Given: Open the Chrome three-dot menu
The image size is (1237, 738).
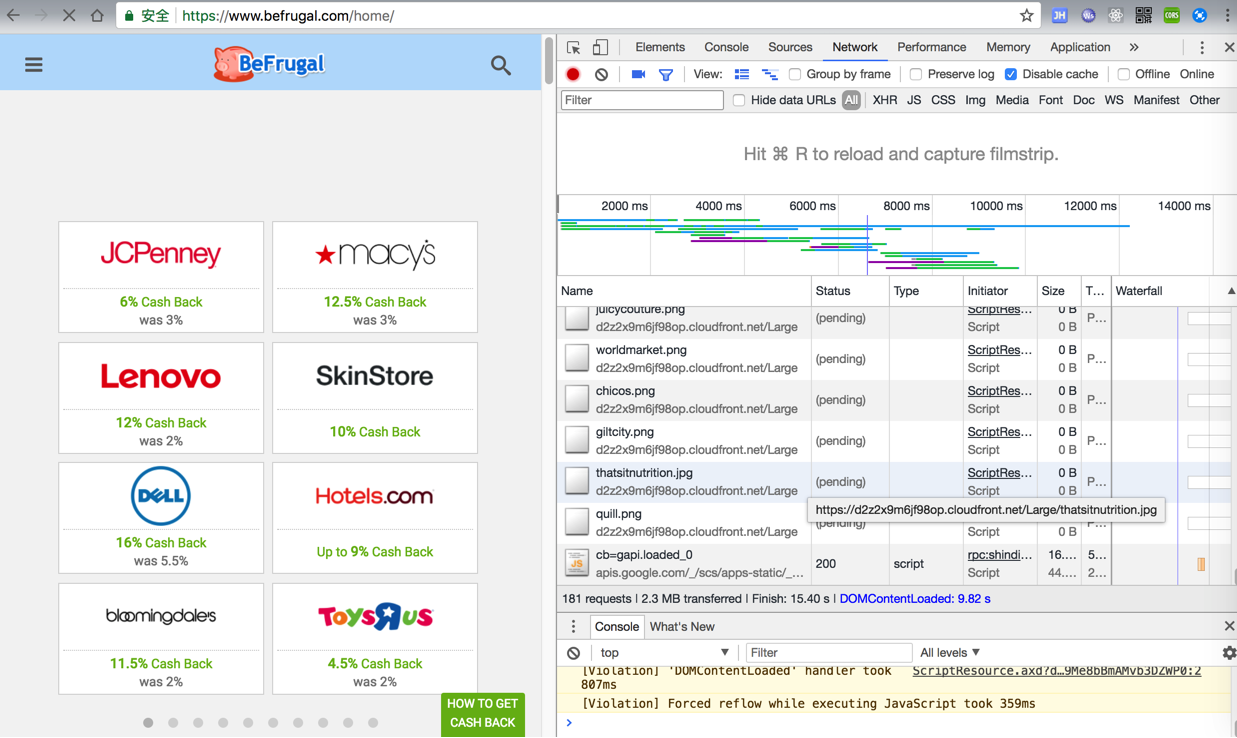Looking at the screenshot, I should pos(1227,16).
